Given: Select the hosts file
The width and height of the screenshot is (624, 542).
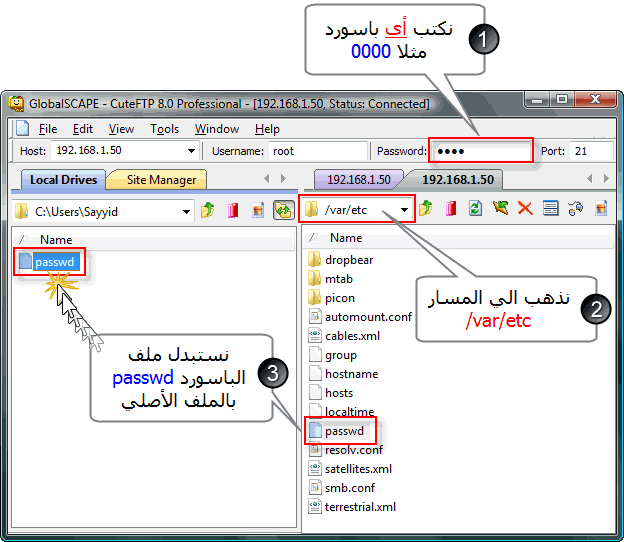Looking at the screenshot, I should (331, 393).
